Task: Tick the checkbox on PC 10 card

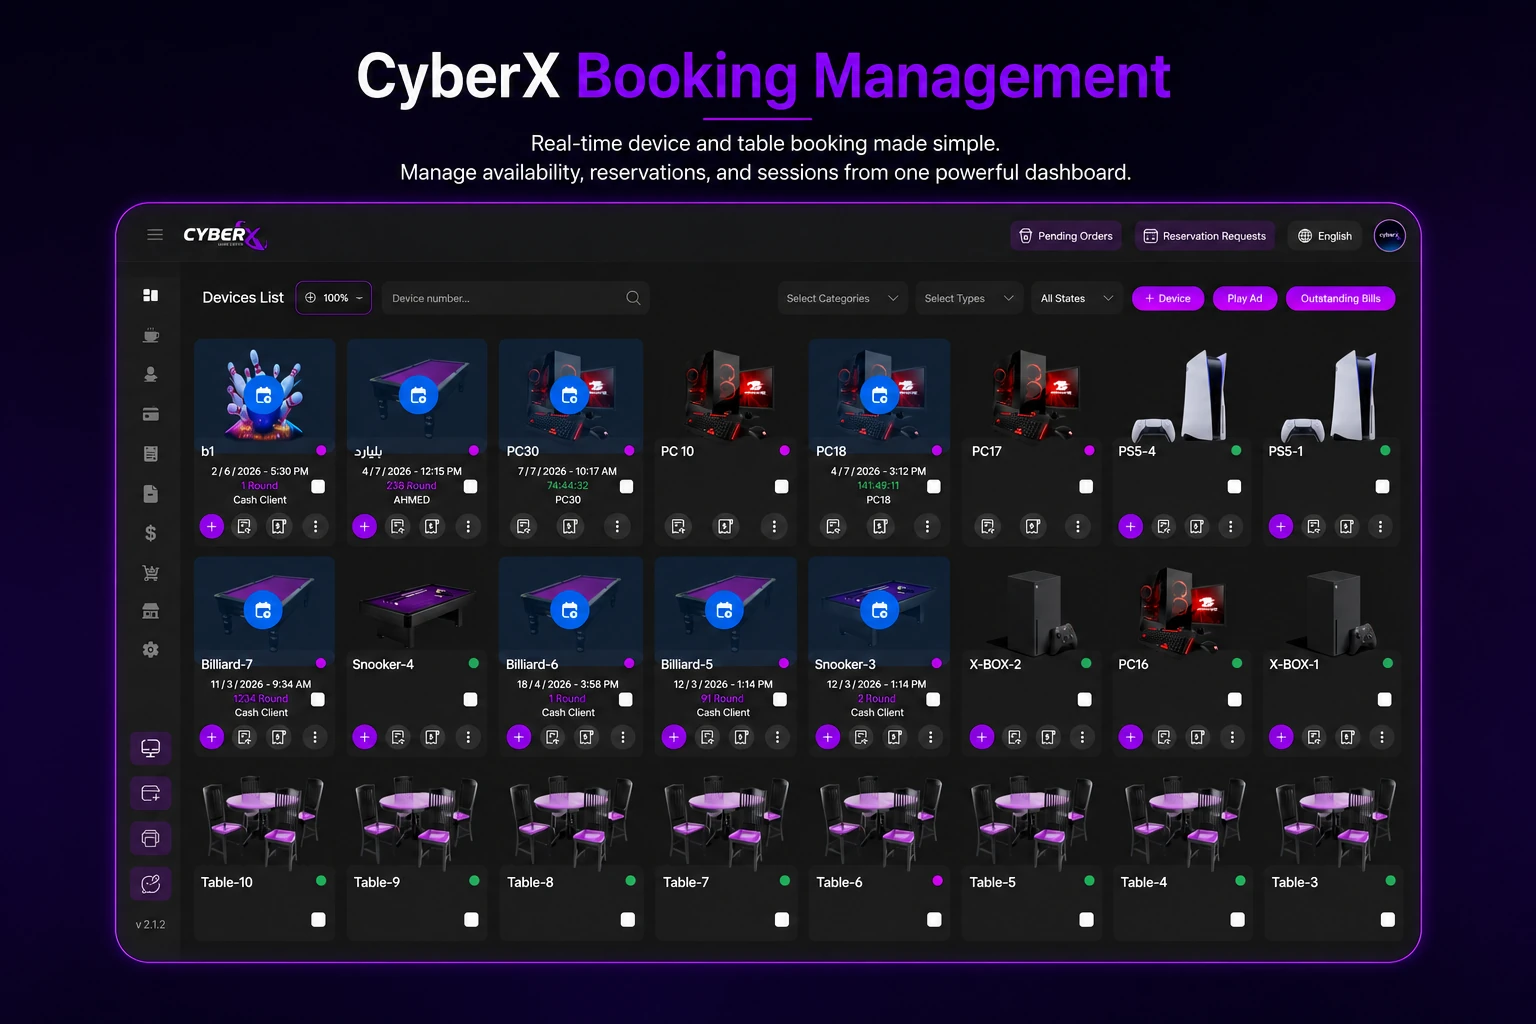Action: point(782,486)
